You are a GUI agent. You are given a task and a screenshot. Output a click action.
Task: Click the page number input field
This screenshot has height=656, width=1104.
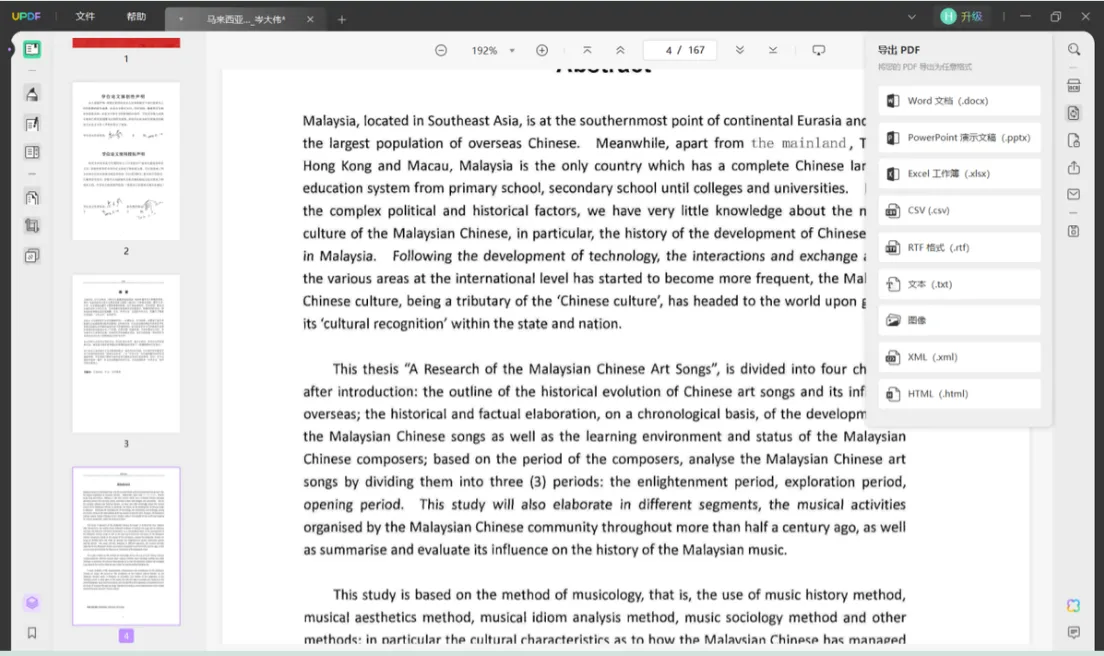coord(680,50)
